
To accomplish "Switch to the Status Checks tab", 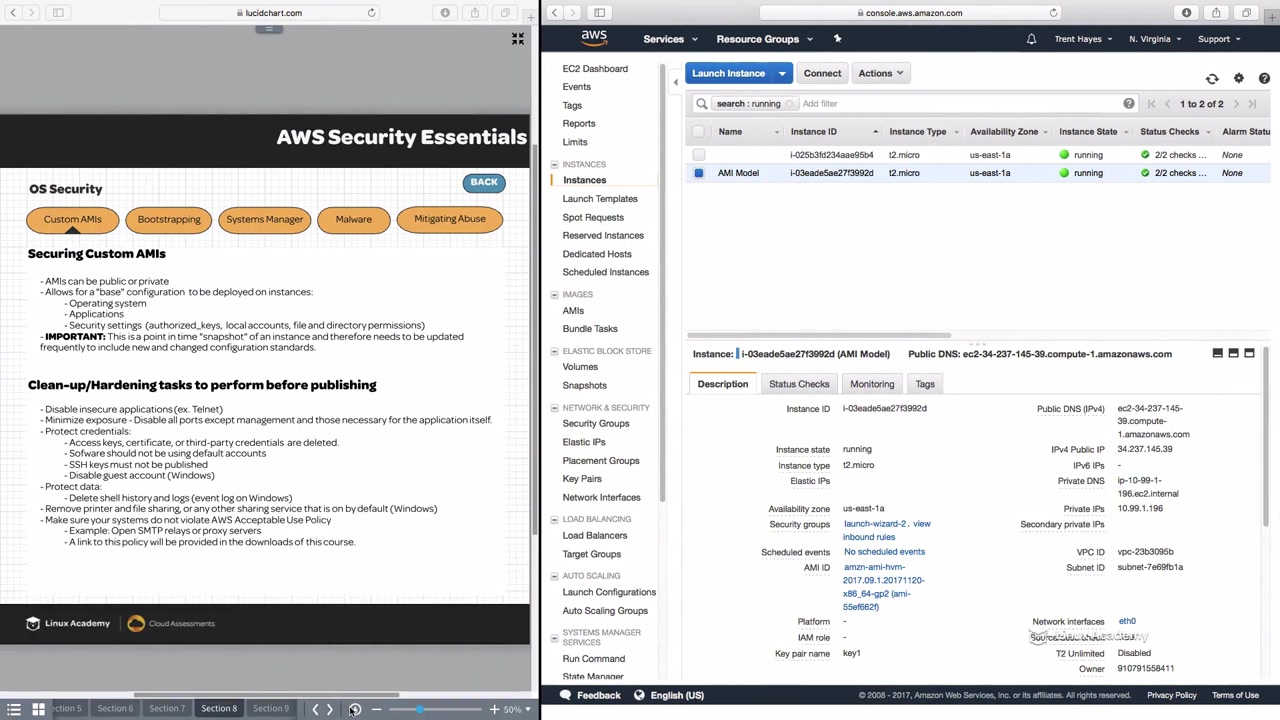I will pyautogui.click(x=799, y=384).
